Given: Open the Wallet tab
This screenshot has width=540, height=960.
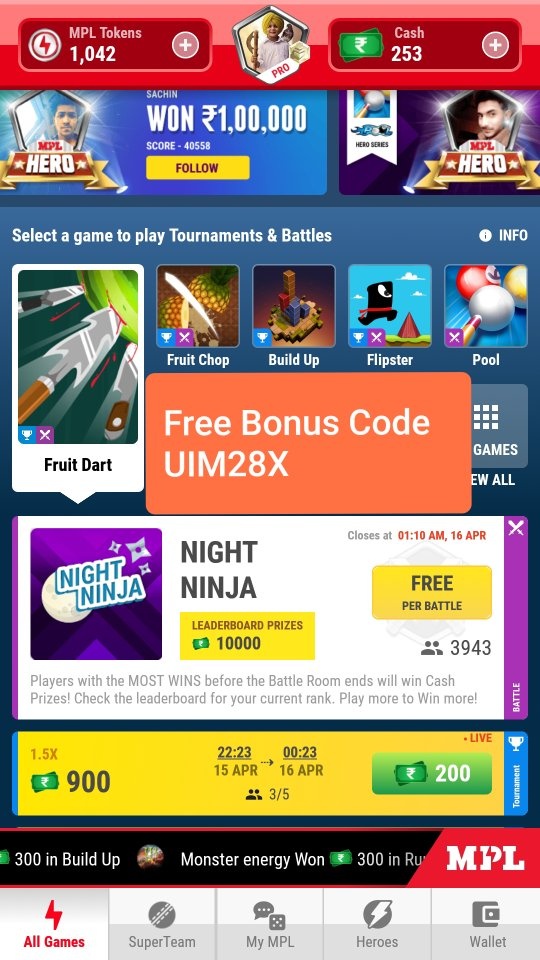Looking at the screenshot, I should click(487, 924).
